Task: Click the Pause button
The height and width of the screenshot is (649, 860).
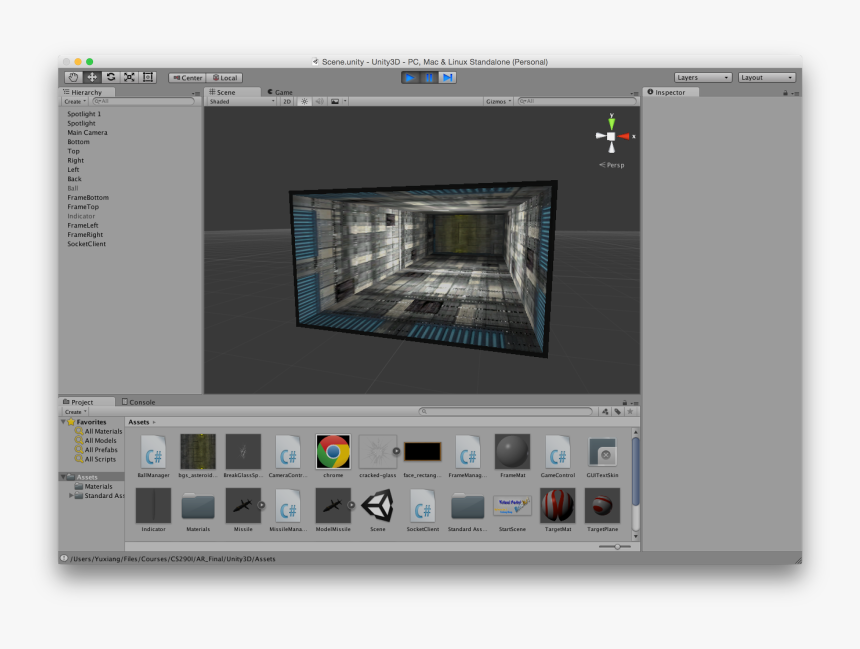Action: pos(429,77)
